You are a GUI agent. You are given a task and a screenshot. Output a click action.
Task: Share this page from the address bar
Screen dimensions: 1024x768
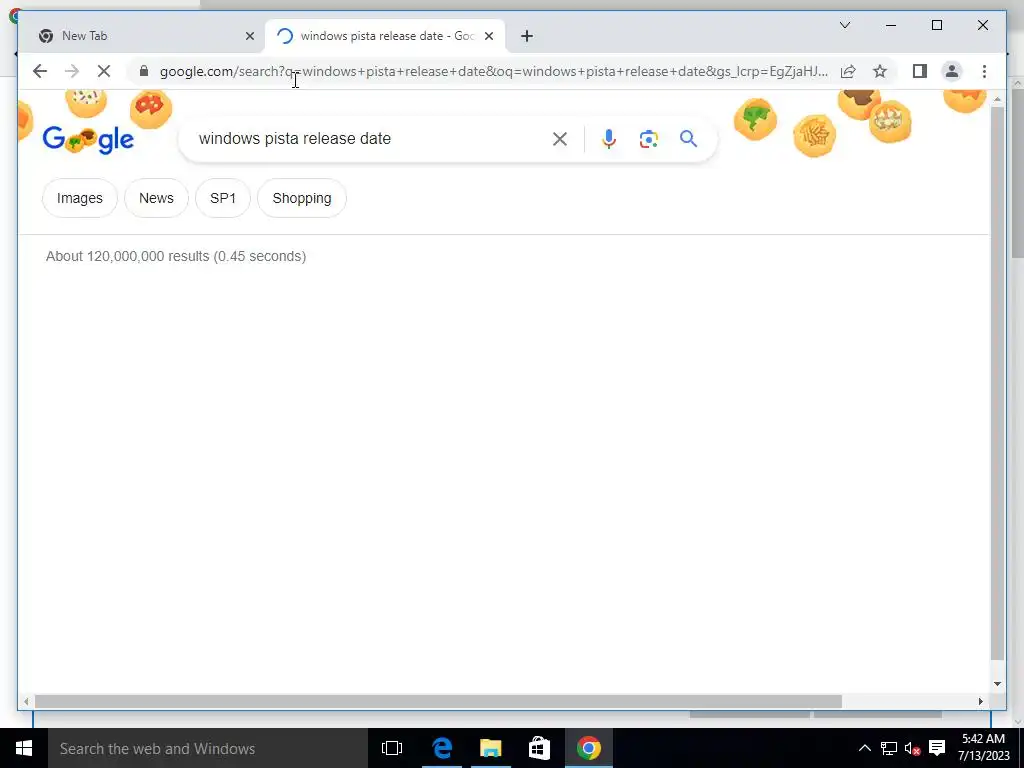point(848,71)
